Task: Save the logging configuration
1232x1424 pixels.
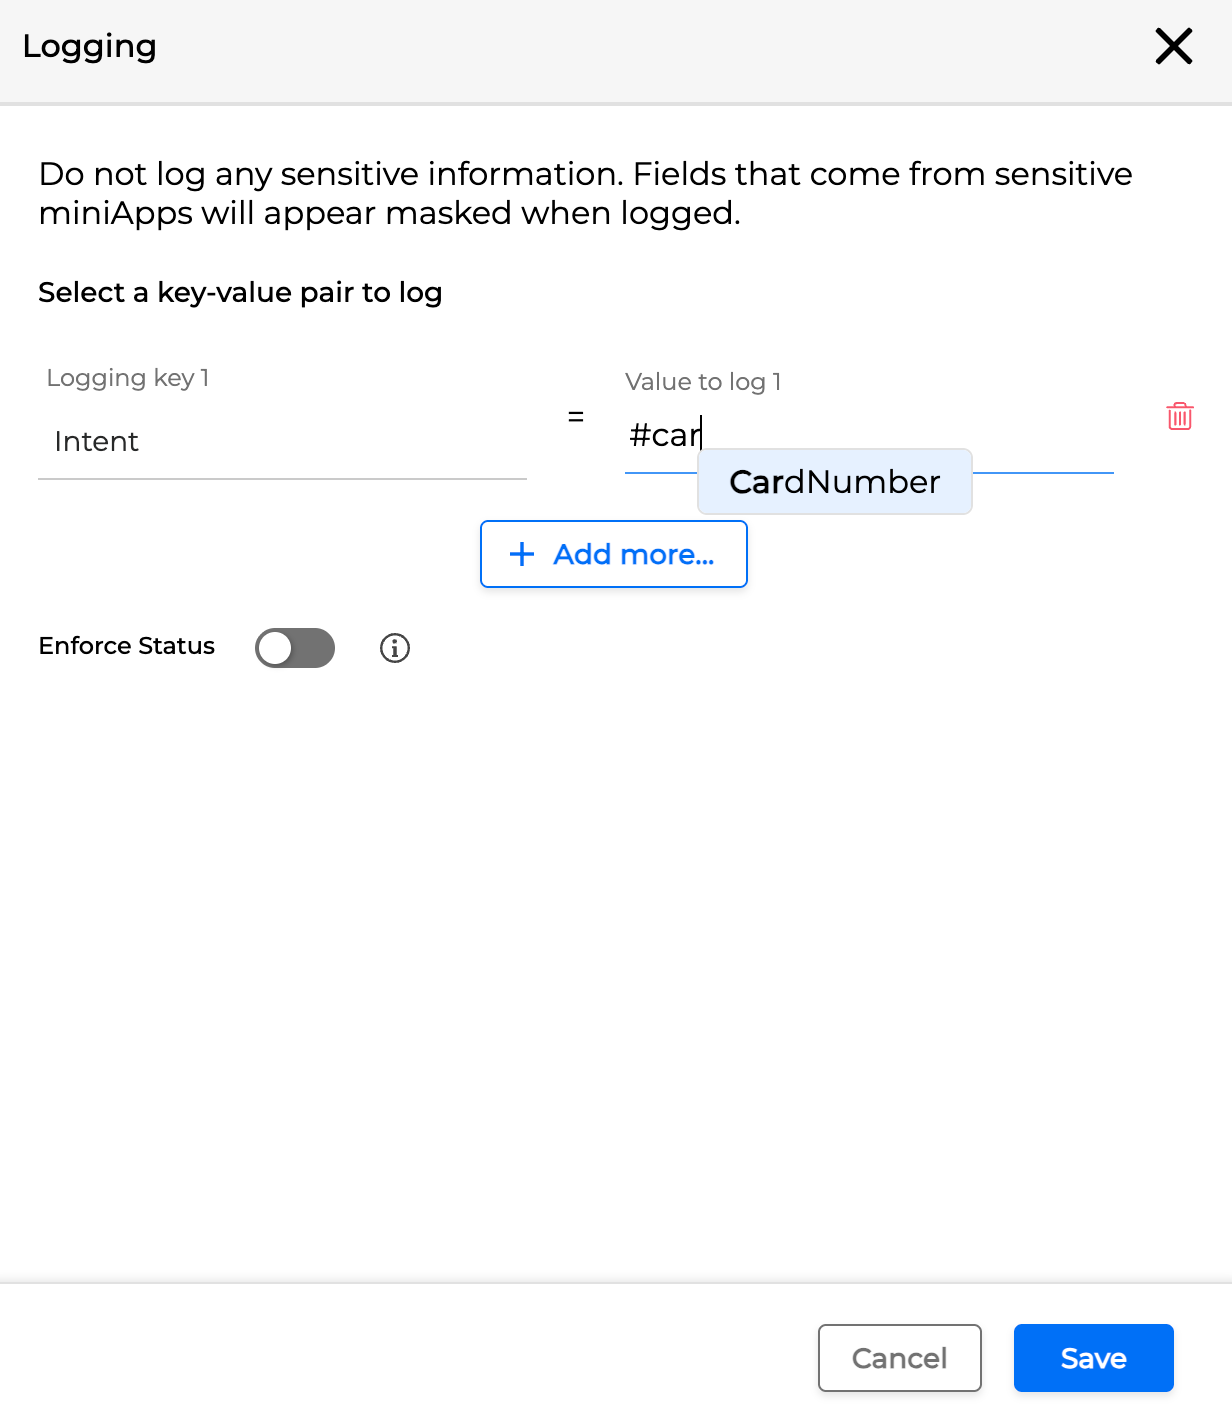Action: pos(1093,1358)
